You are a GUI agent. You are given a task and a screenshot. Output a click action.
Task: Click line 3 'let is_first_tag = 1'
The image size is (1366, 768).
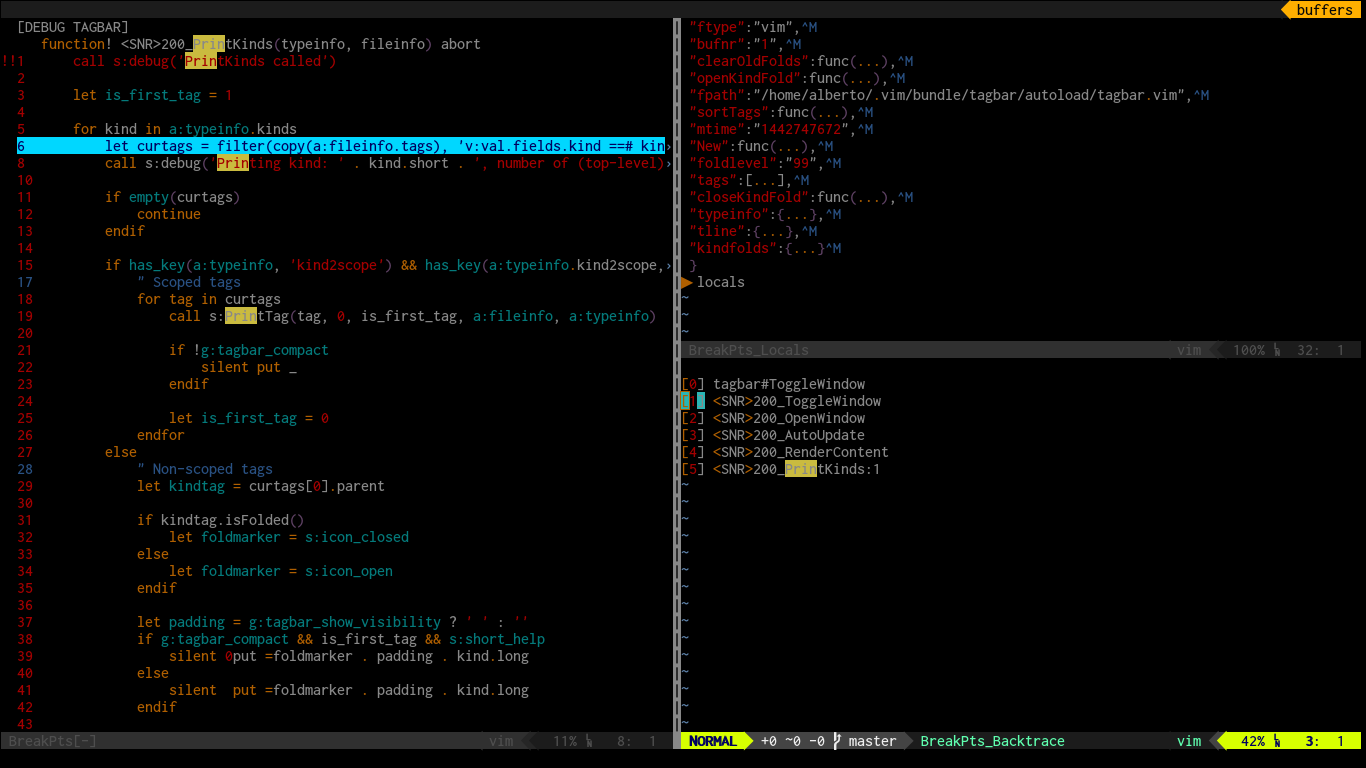153,95
